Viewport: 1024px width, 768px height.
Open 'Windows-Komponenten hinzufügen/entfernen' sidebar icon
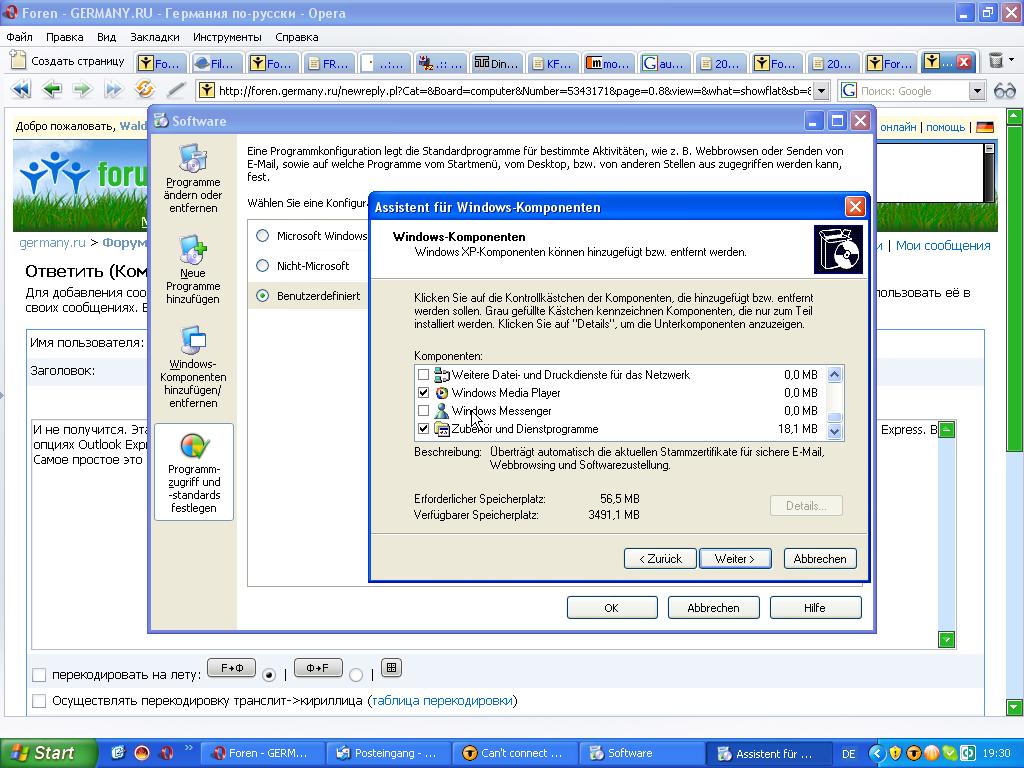pyautogui.click(x=193, y=367)
